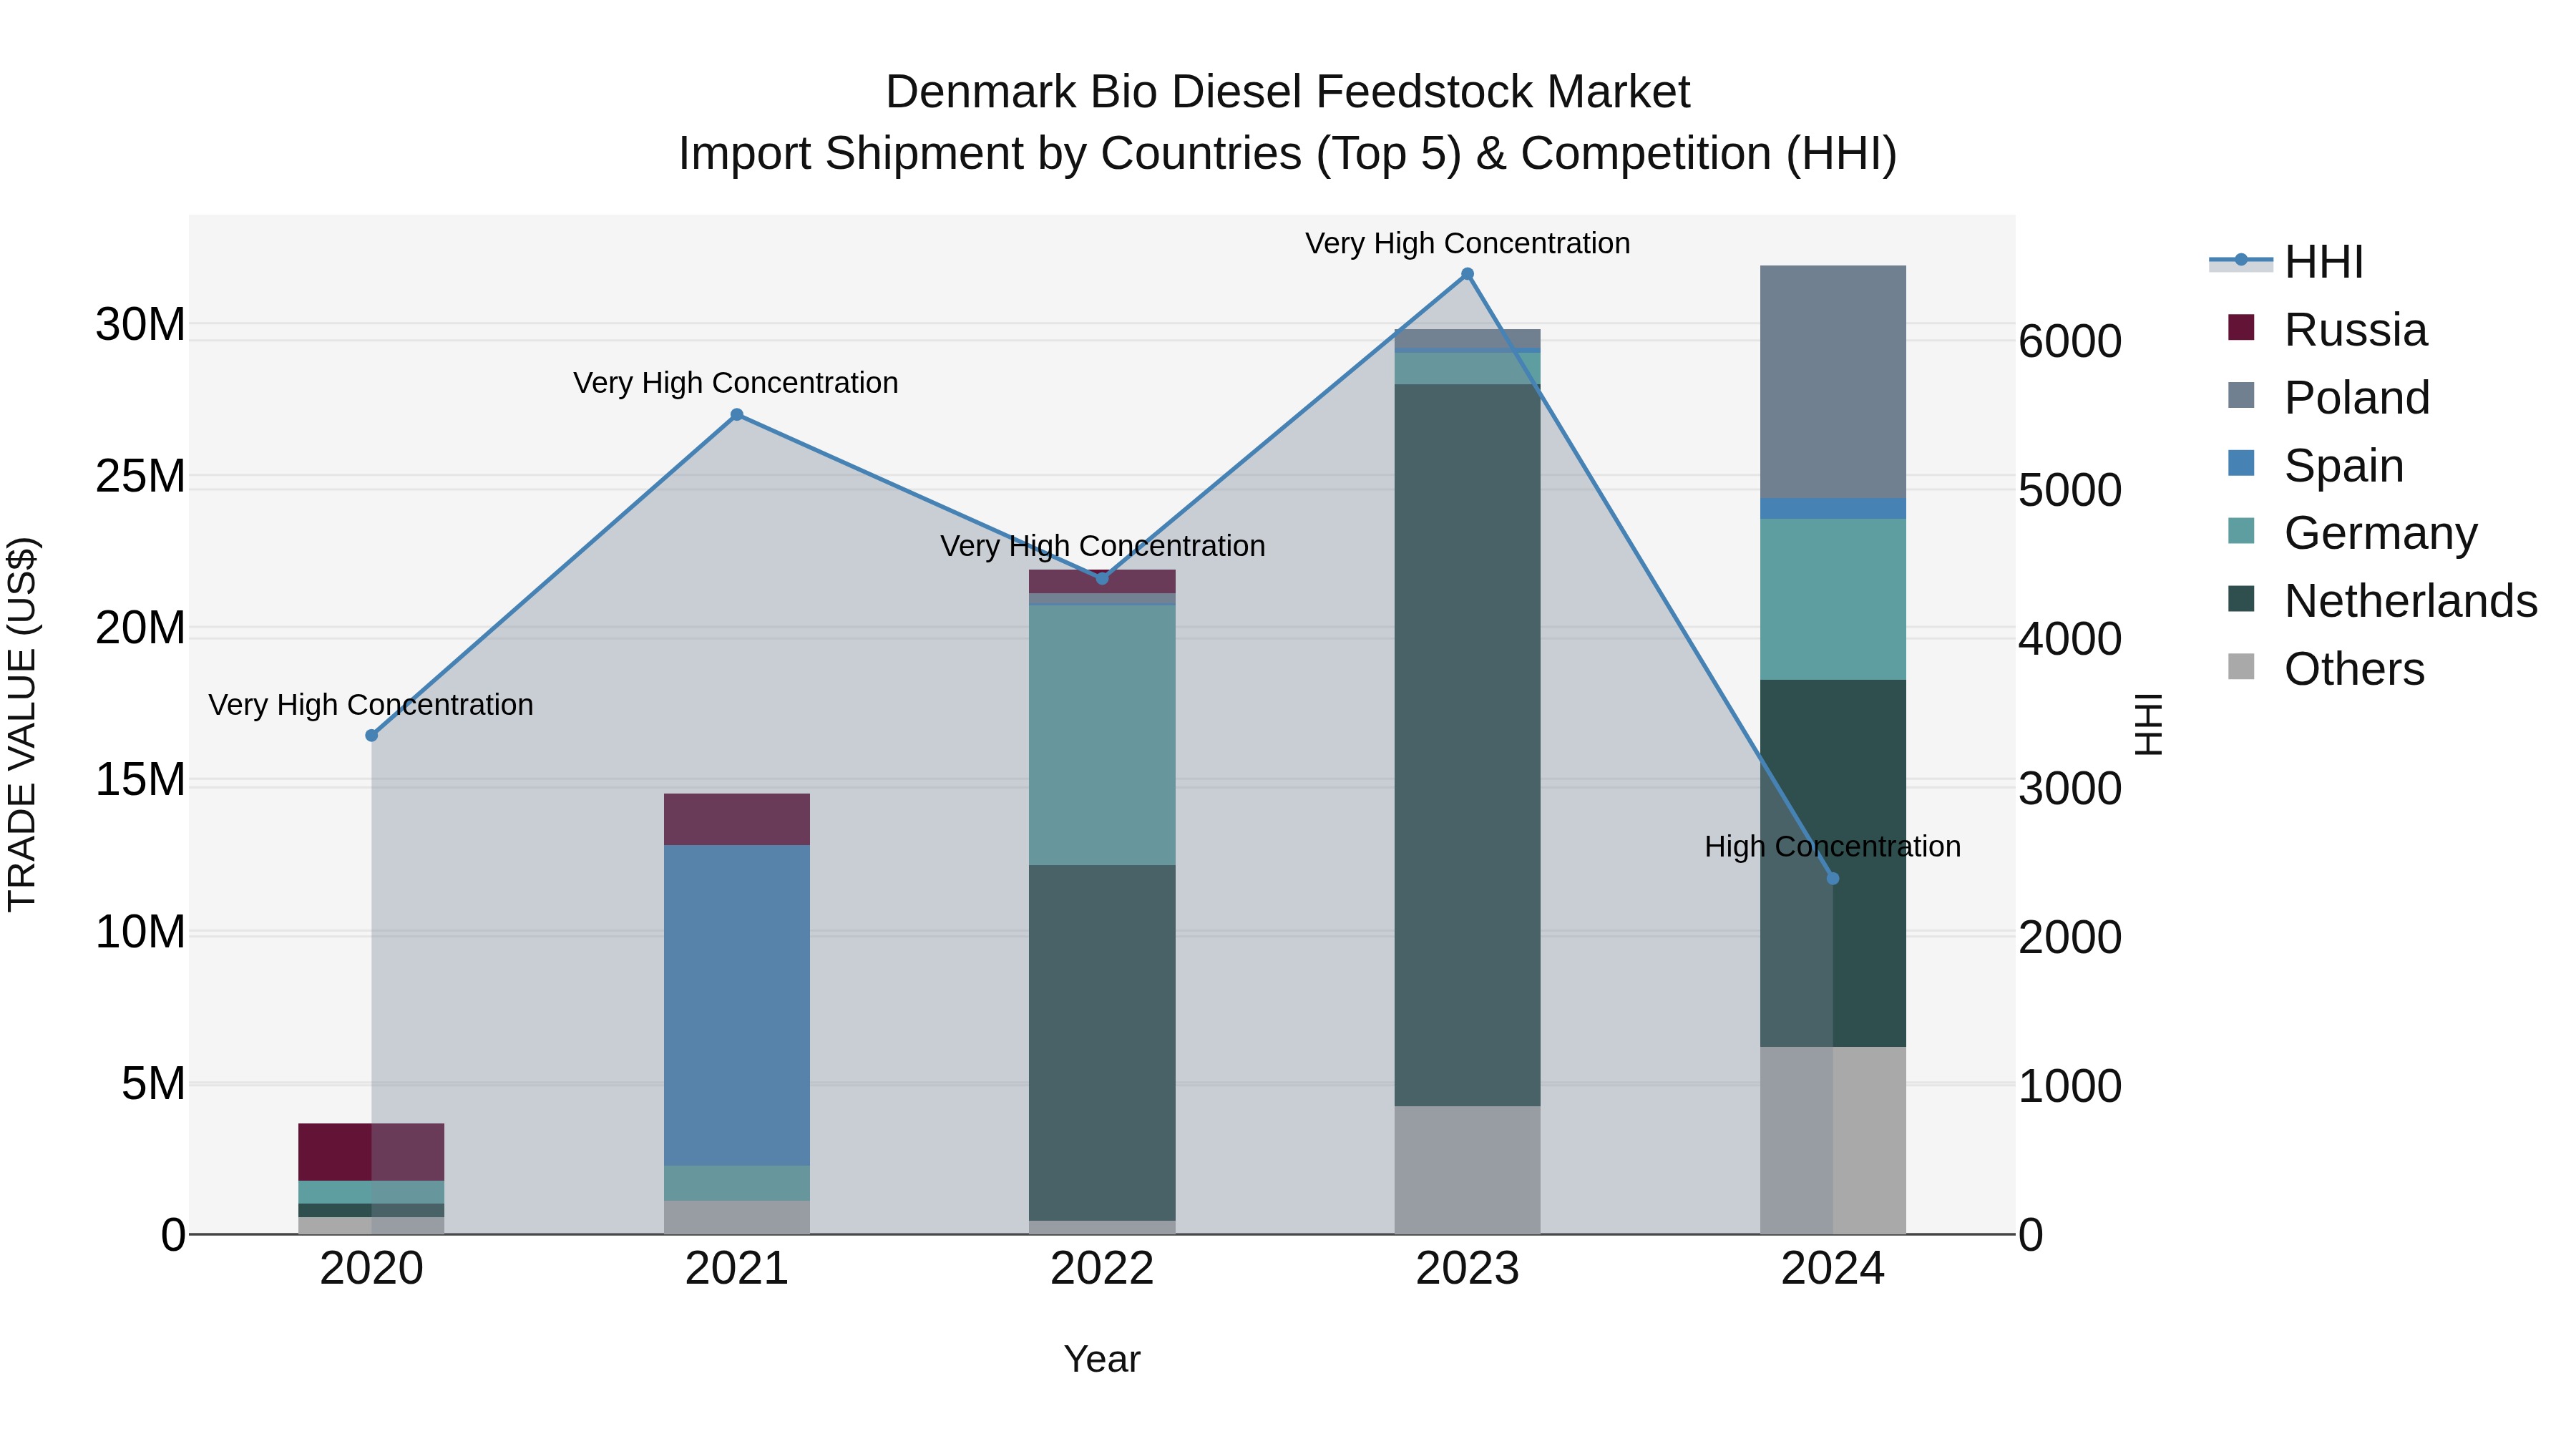Click the Spain segment in 2024 bar
Screen dimensions: 2576x1449
(x=1833, y=509)
